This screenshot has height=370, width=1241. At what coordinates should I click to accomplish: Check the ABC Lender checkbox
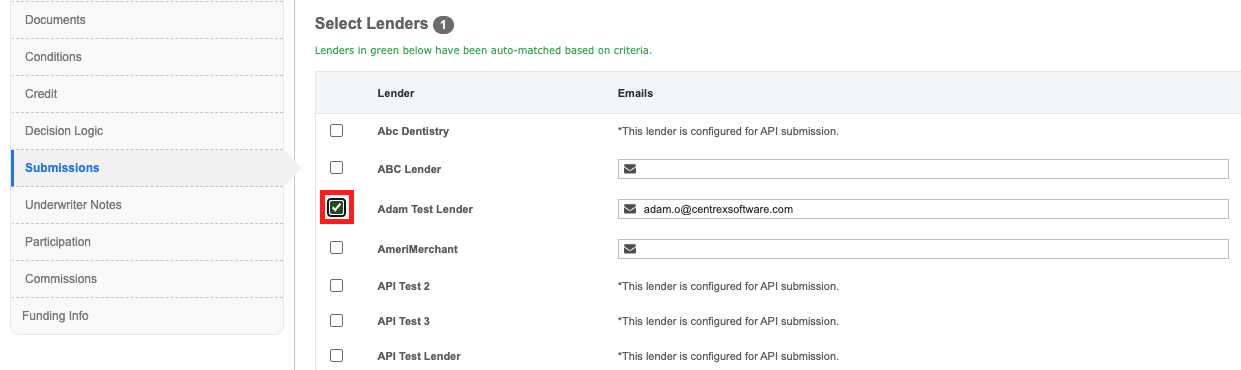coord(336,167)
